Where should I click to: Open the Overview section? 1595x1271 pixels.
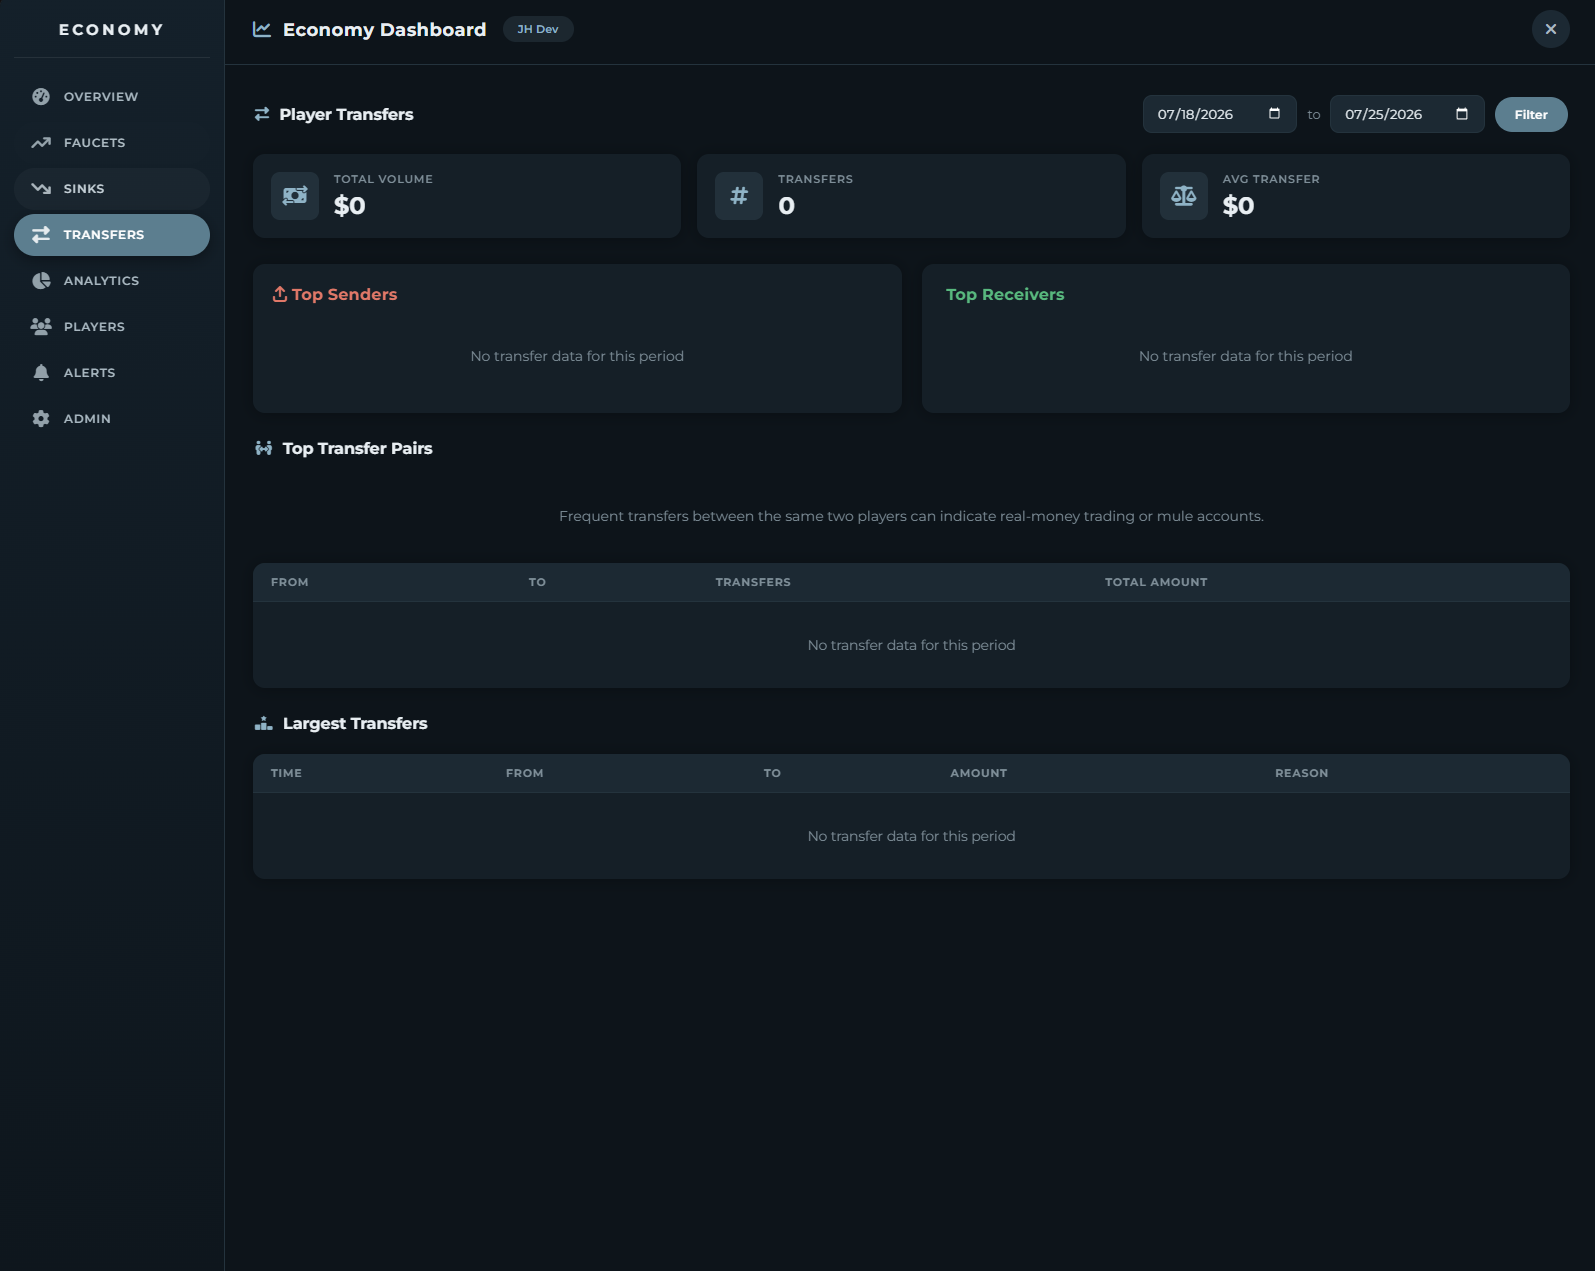point(112,97)
